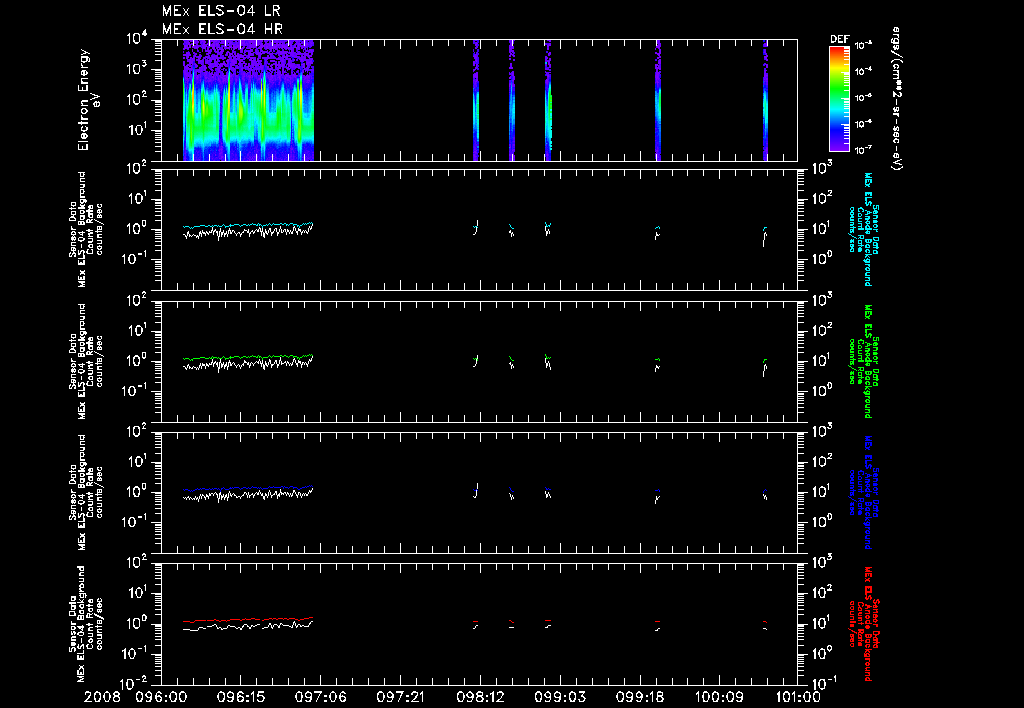Click the '099:03' time axis label
This screenshot has width=1024, height=708.
click(559, 698)
